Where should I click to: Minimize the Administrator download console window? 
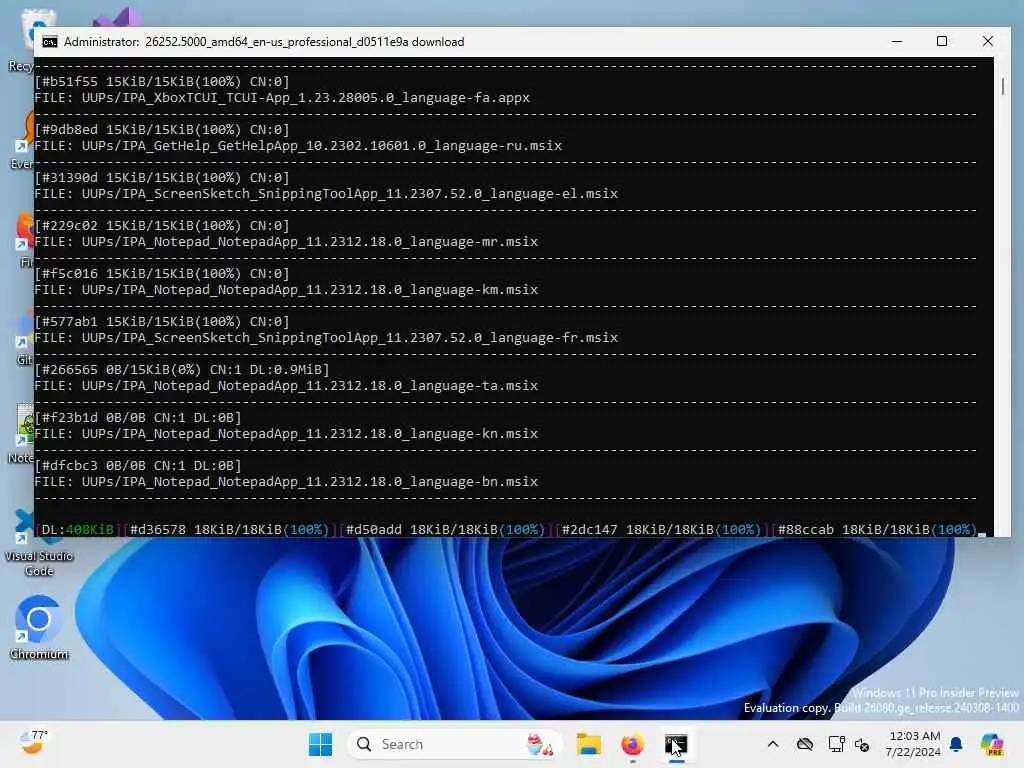pos(897,41)
